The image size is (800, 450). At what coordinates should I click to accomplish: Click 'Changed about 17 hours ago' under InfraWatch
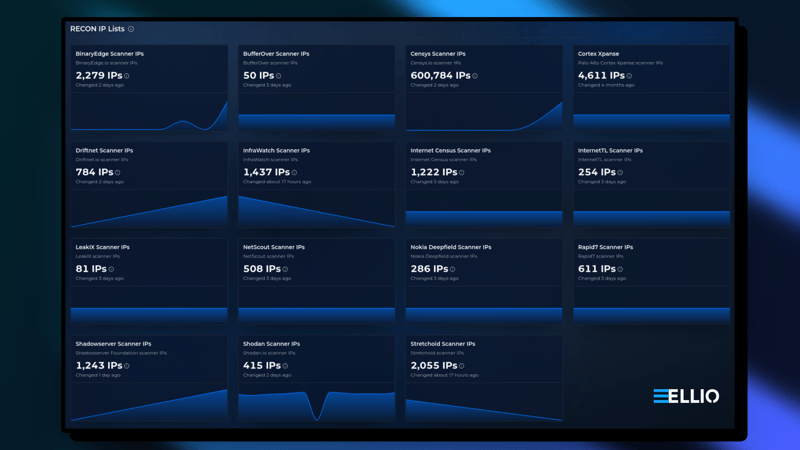click(277, 182)
